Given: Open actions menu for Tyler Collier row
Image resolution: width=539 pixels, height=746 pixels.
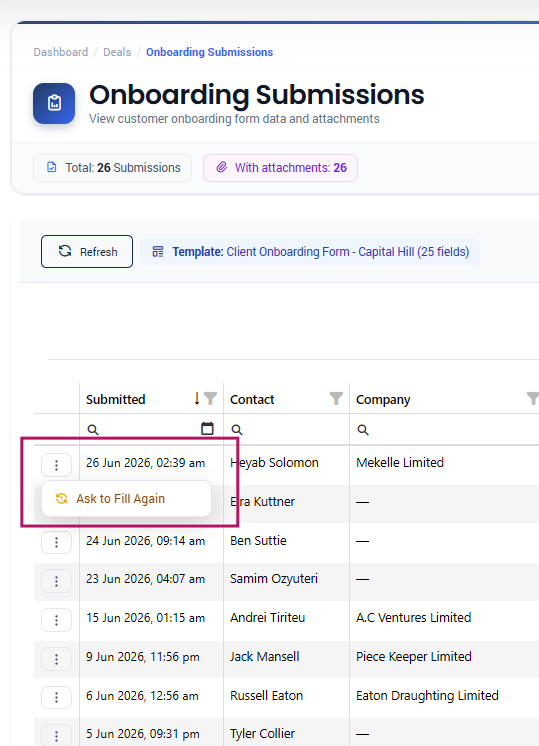Looking at the screenshot, I should click(56, 736).
